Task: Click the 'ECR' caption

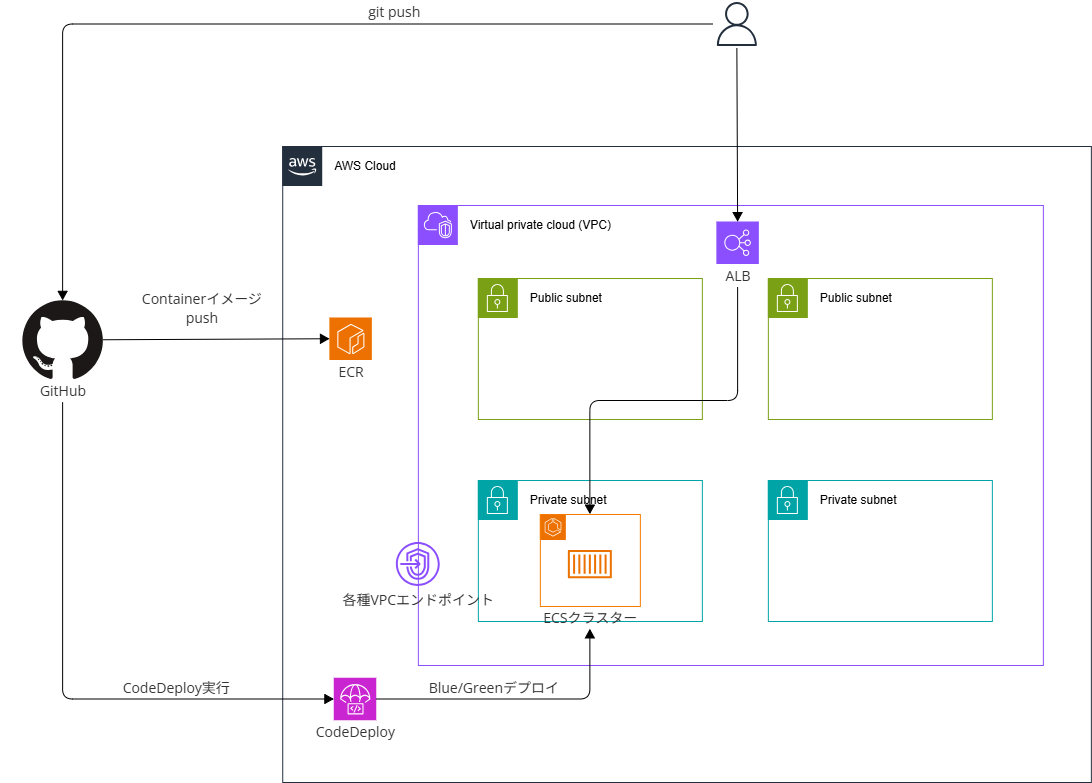Action: (x=351, y=372)
